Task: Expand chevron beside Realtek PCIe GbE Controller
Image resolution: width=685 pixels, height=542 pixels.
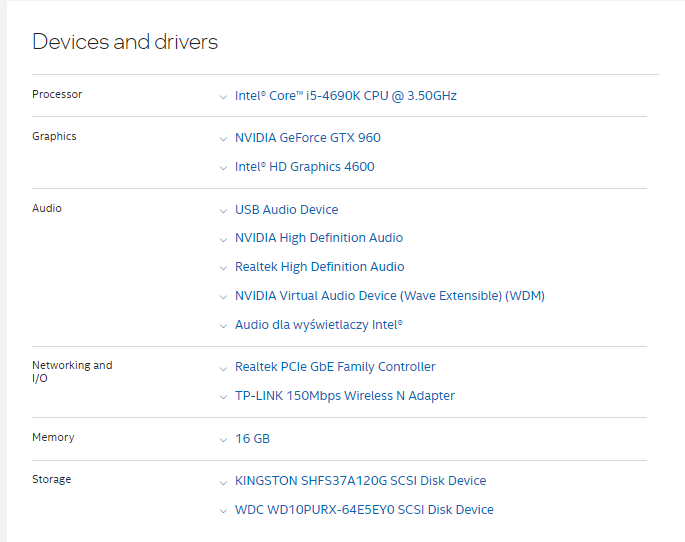Action: coord(223,369)
